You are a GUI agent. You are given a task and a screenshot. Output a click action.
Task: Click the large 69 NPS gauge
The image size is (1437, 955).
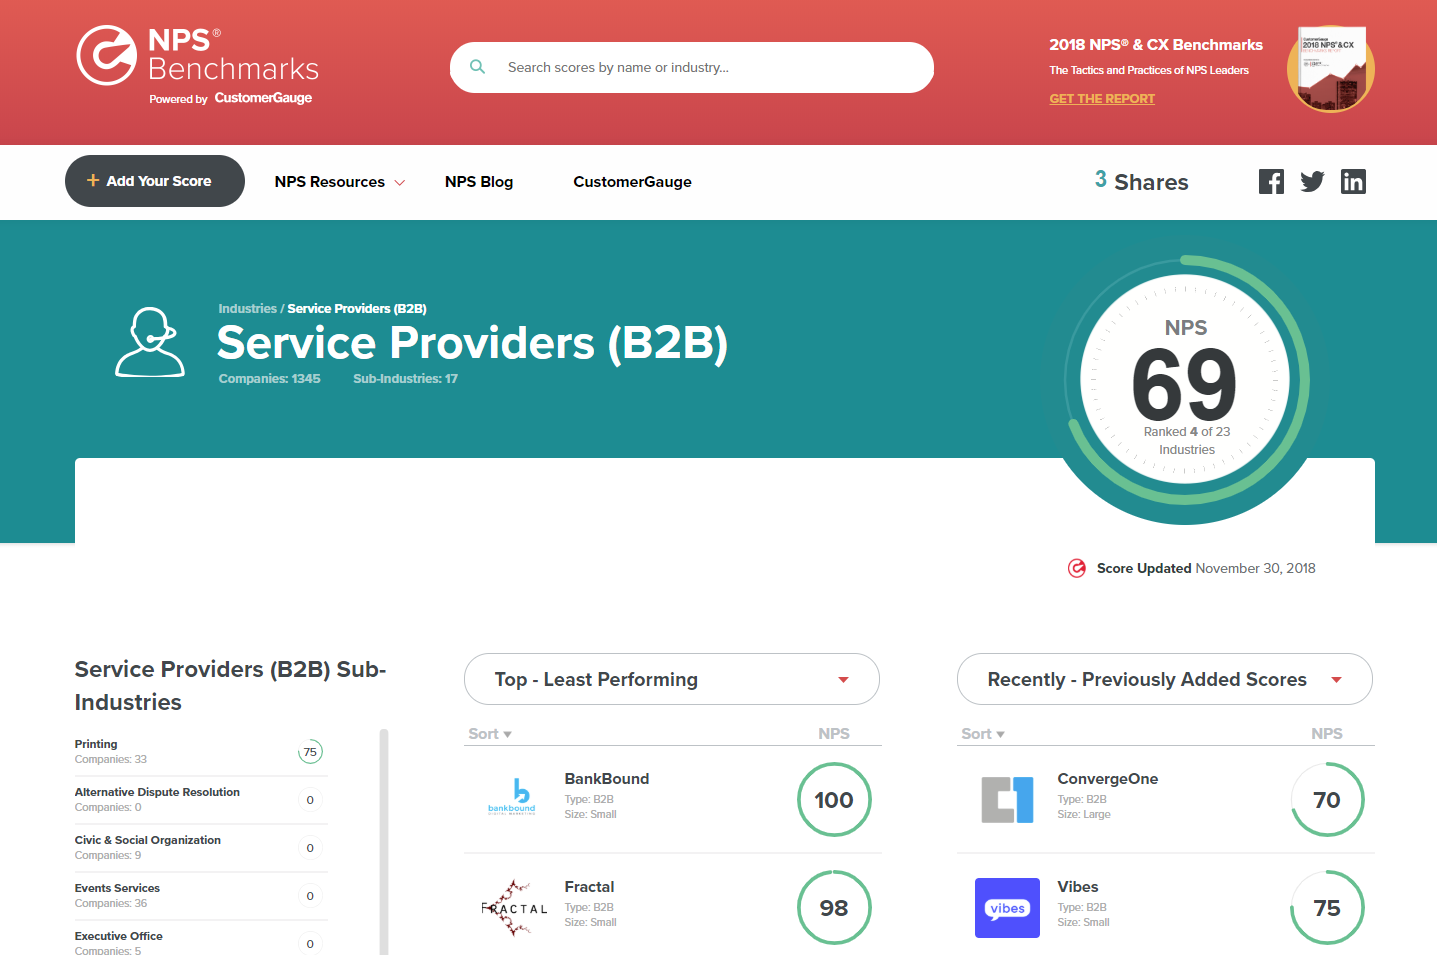1185,380
